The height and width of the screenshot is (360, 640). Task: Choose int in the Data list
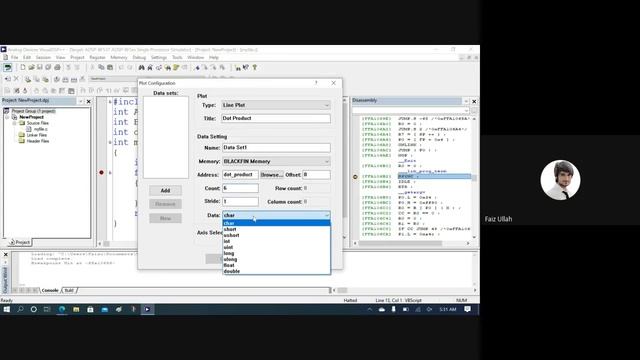coord(276,241)
